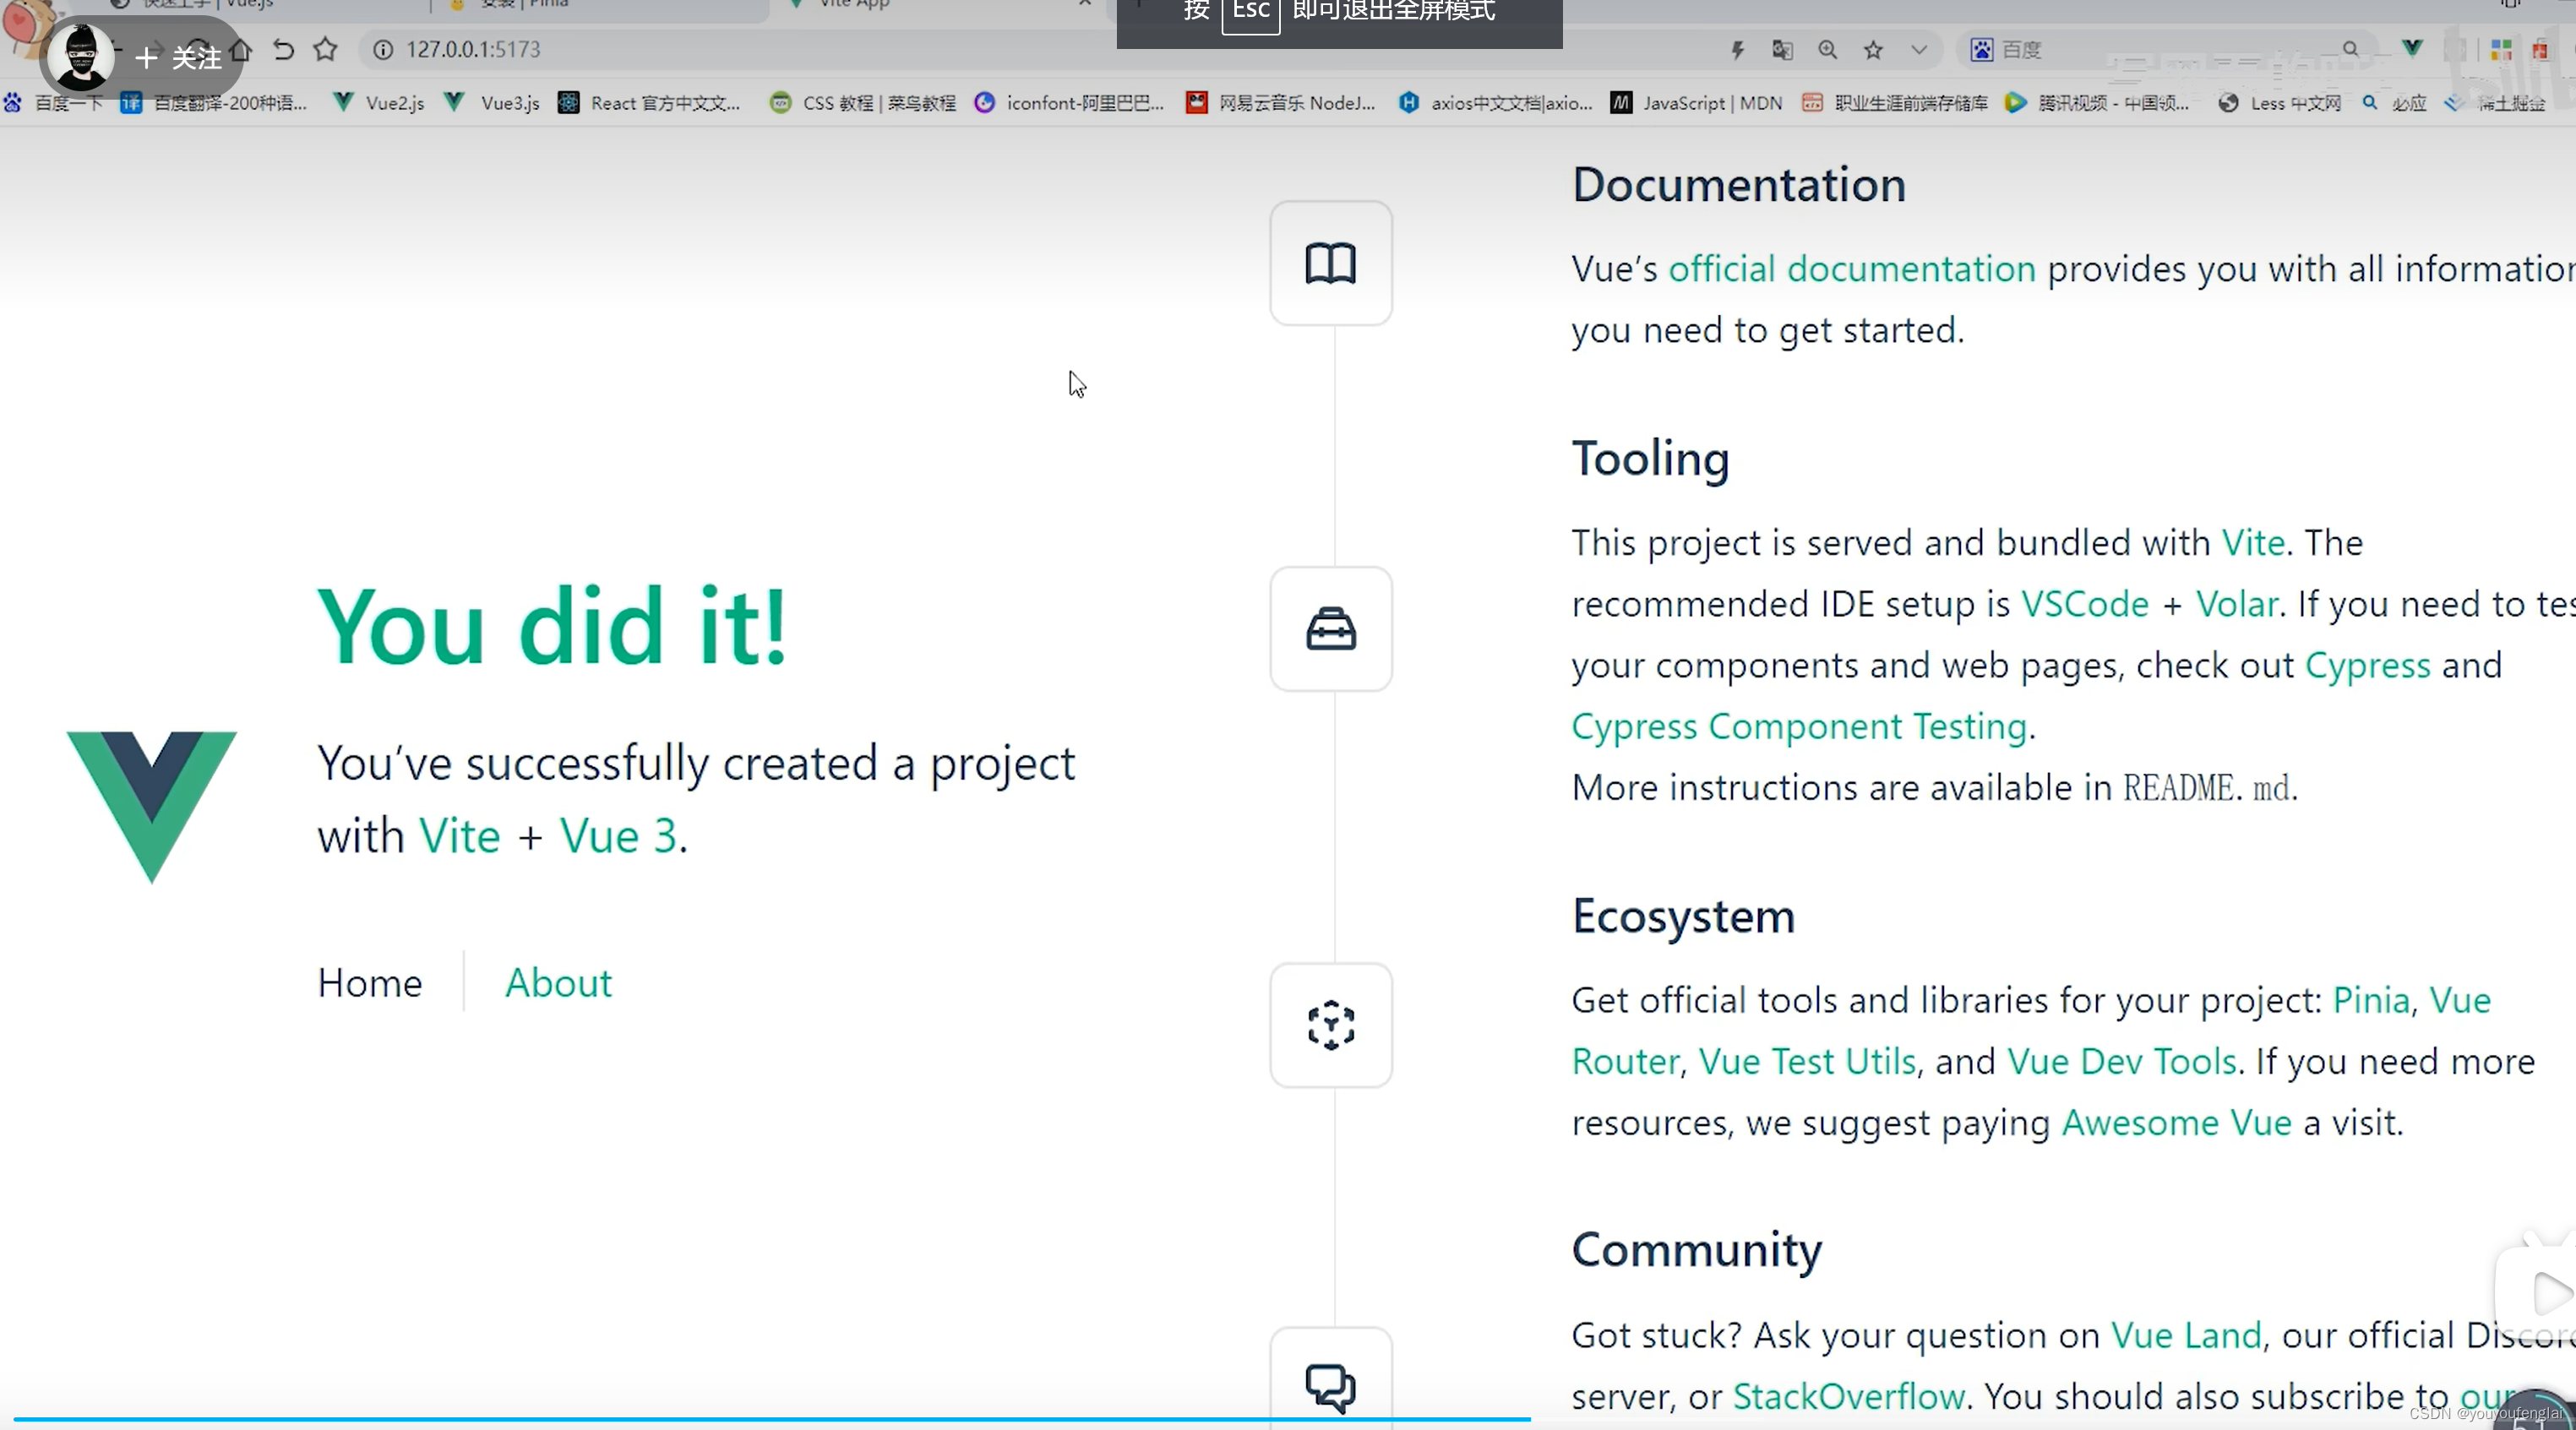Switch search engine via the Baidu paw
This screenshot has height=1430, width=2576.
tap(1981, 49)
